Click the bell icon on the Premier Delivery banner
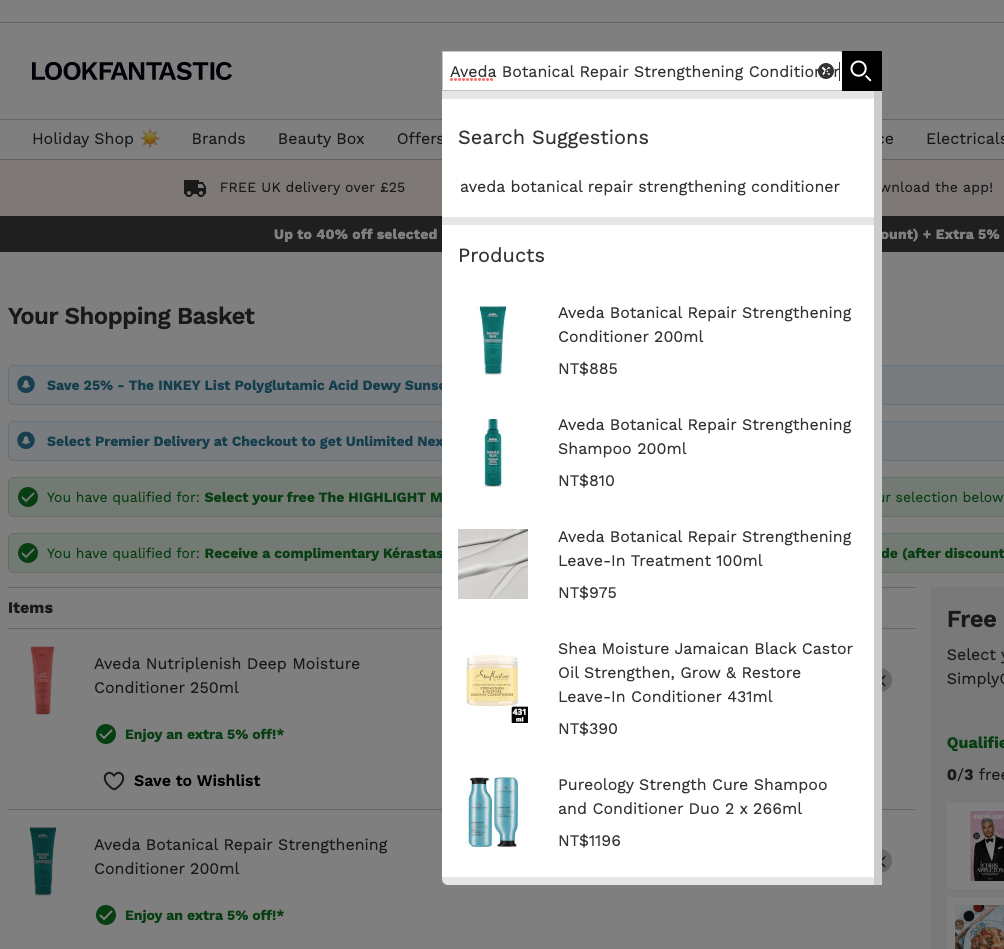The width and height of the screenshot is (1004, 949). [24, 441]
